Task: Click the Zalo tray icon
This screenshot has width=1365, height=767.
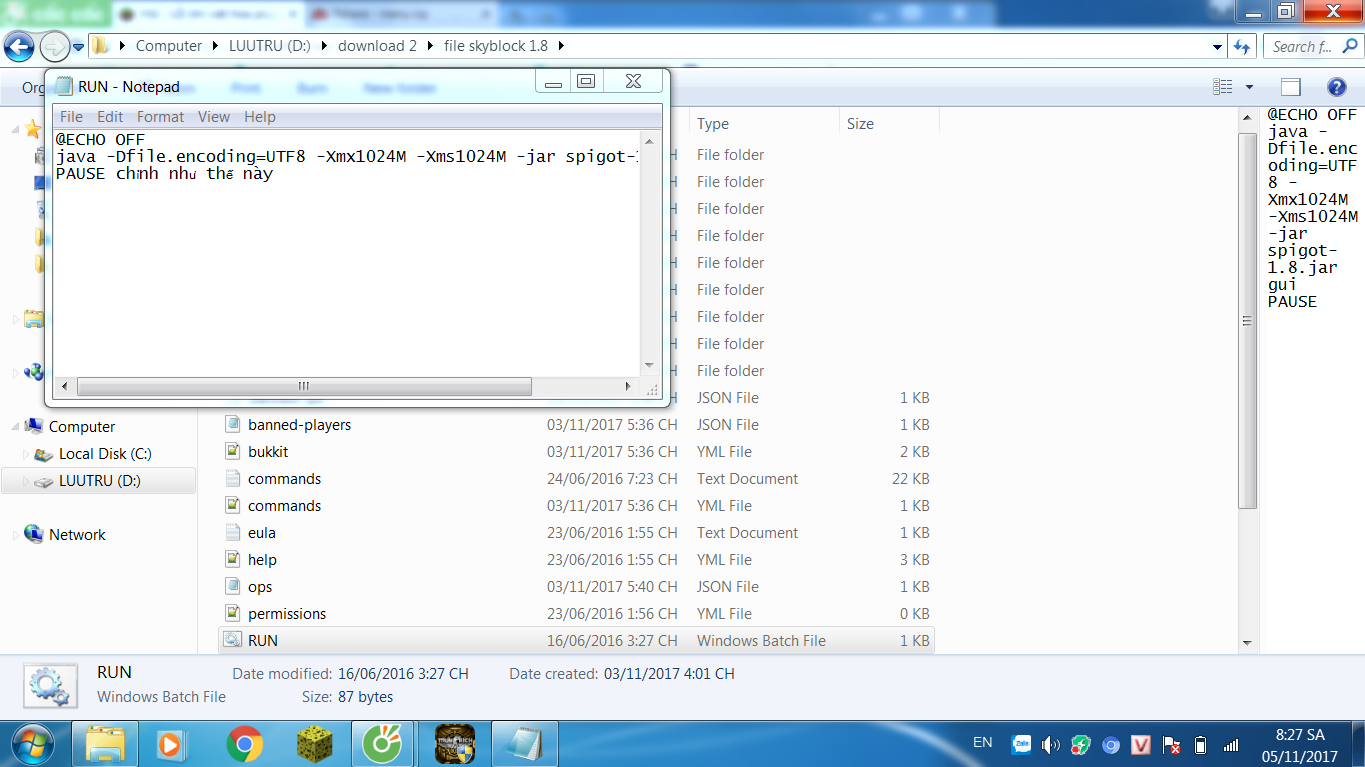Action: 1021,745
